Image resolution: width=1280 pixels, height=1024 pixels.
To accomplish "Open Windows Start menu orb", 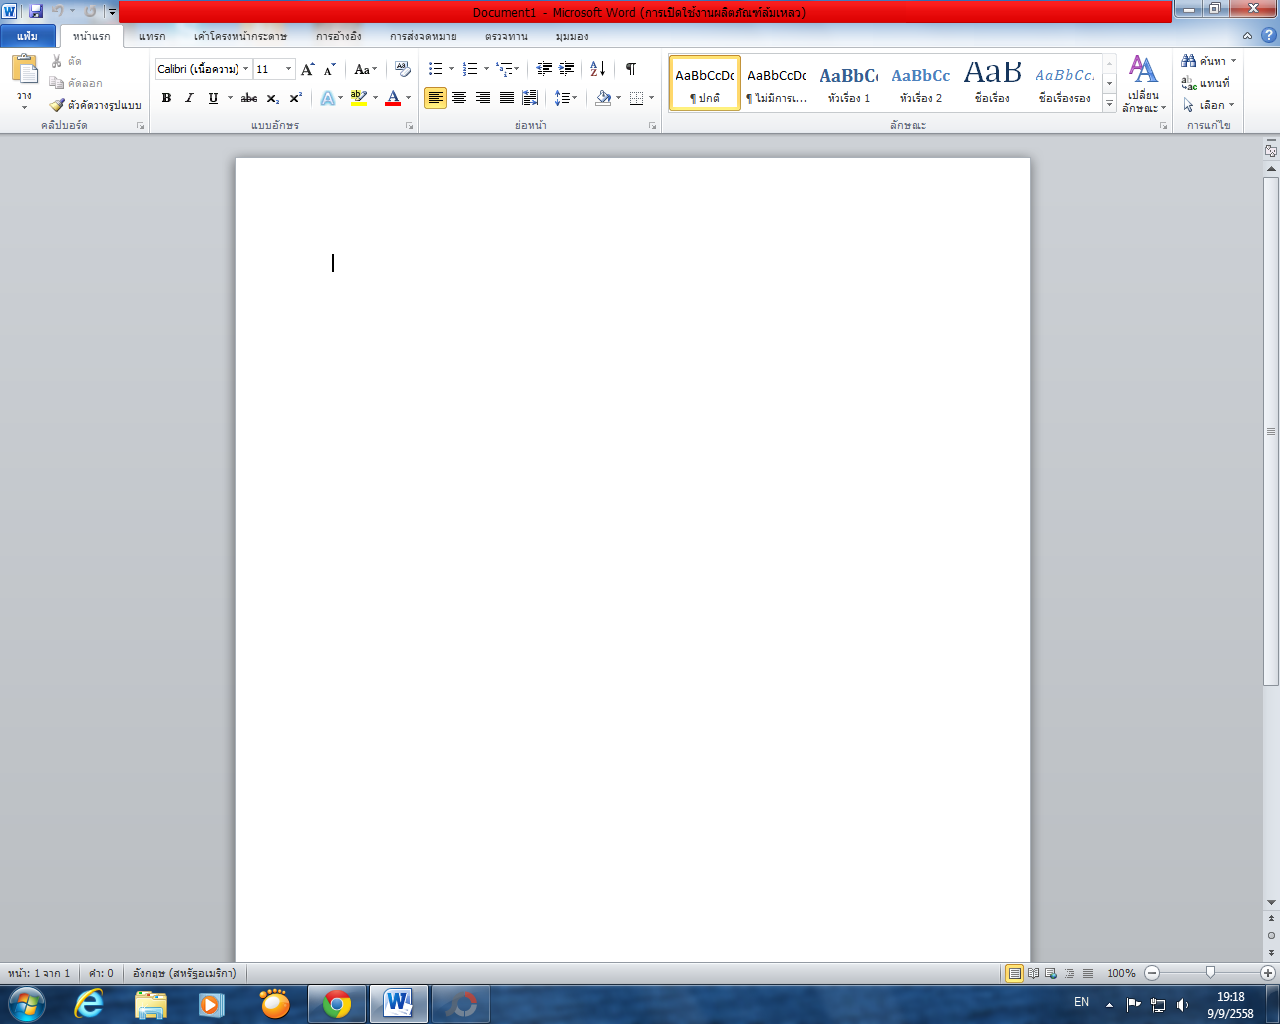I will point(27,1004).
